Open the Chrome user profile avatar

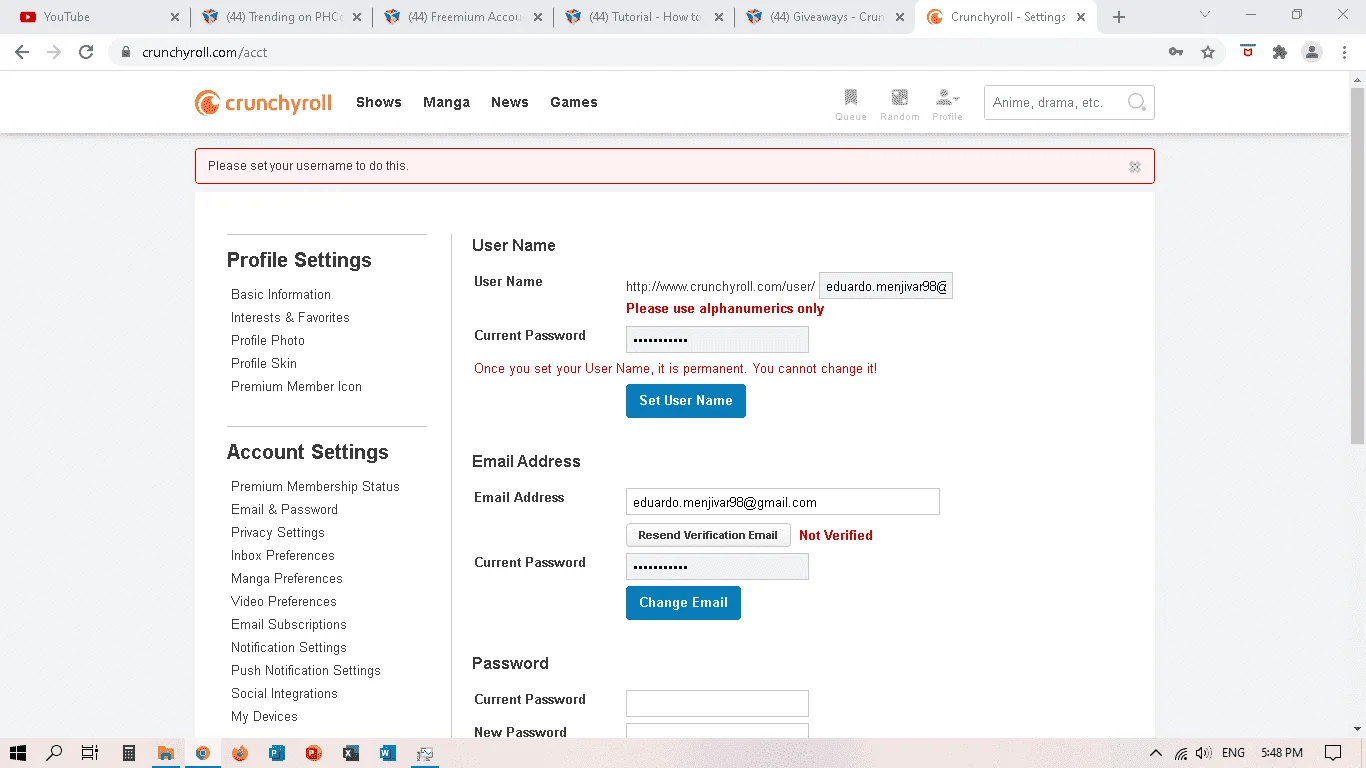tap(1312, 52)
